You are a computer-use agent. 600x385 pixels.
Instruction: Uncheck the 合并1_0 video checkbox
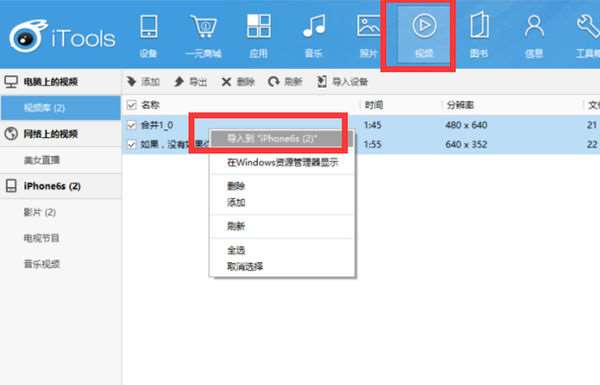(132, 125)
